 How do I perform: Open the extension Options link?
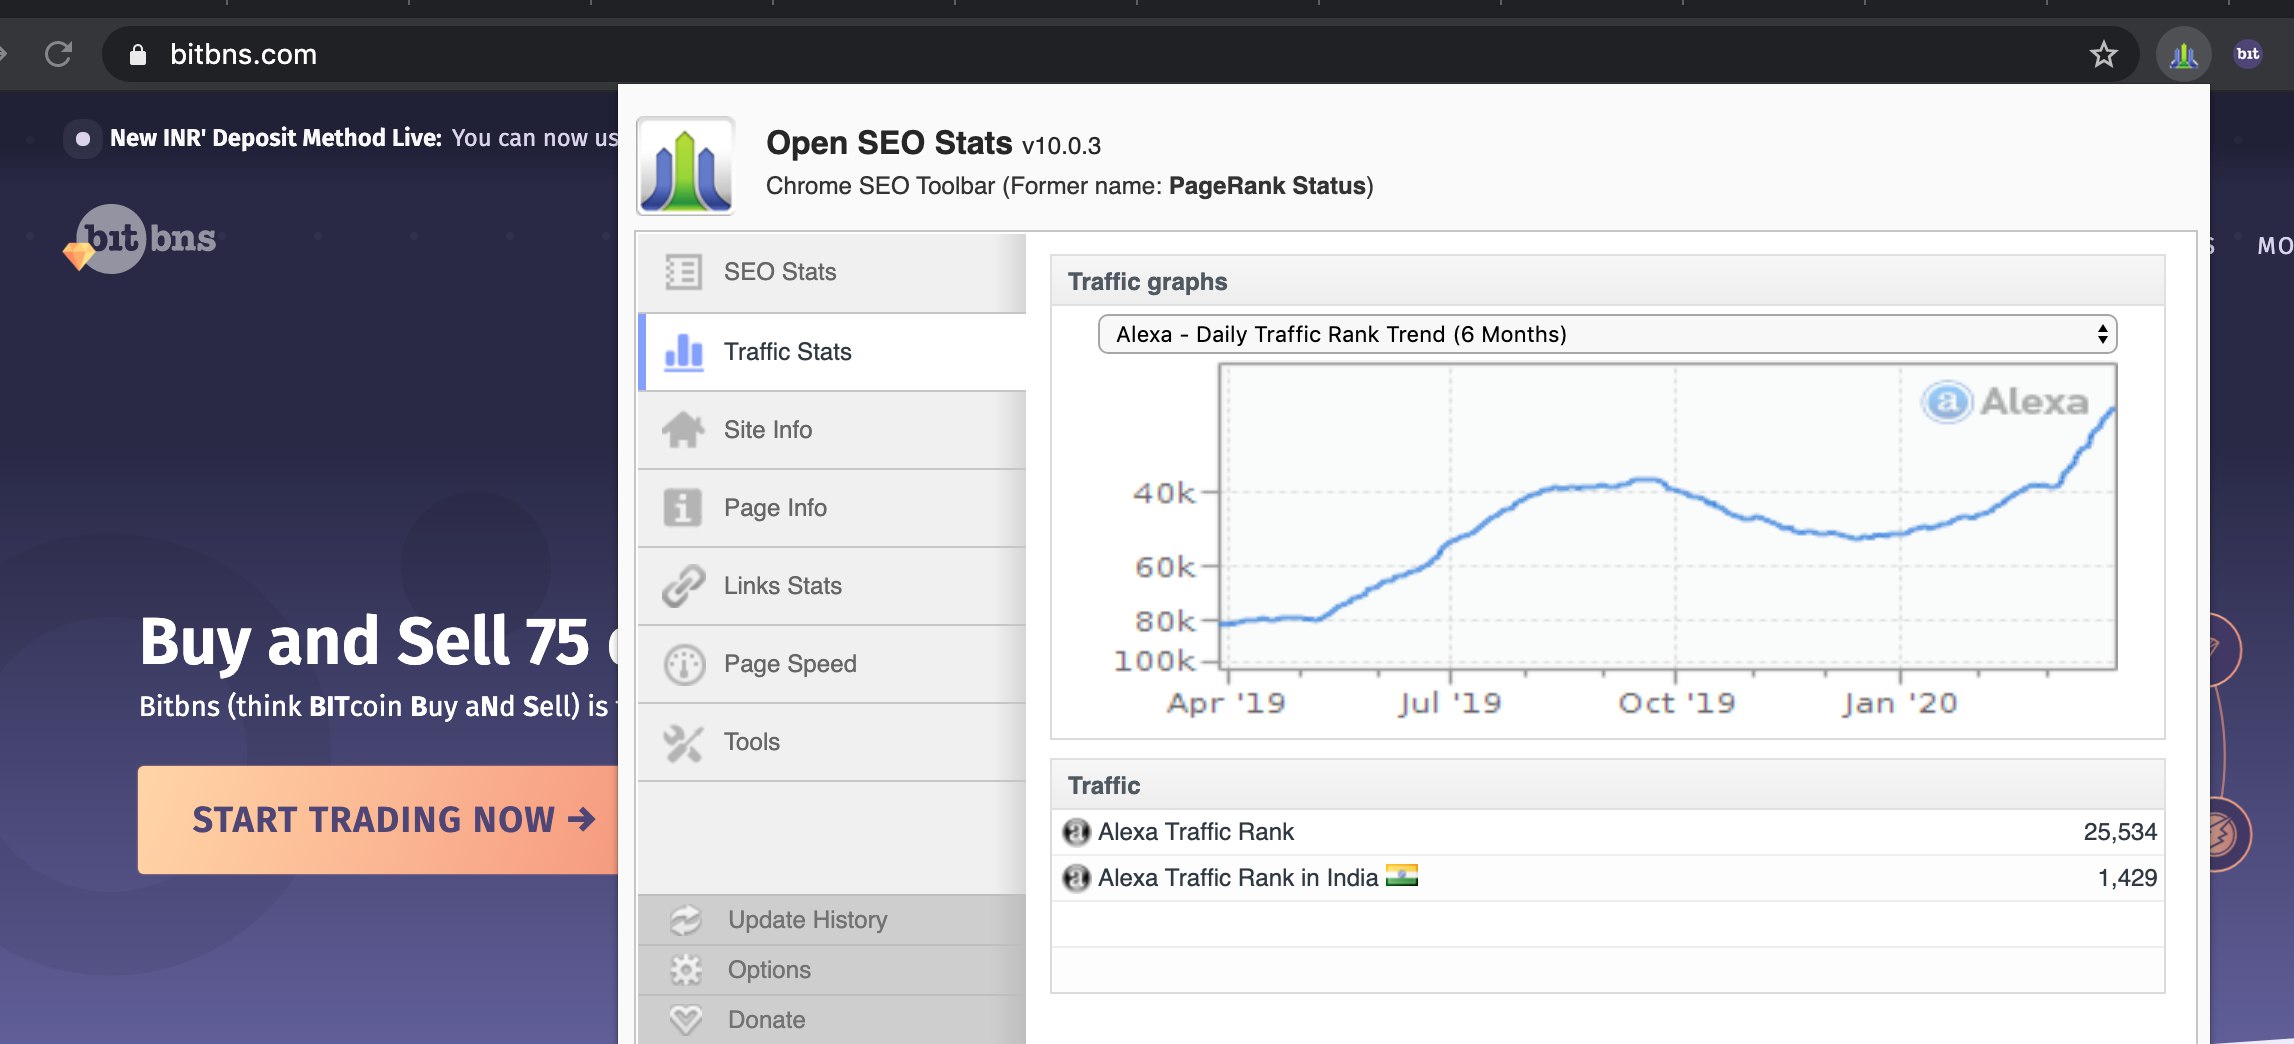(769, 970)
